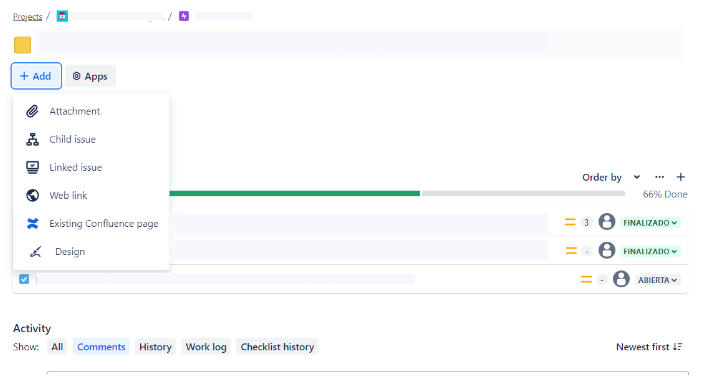This screenshot has width=703, height=383.
Task: Toggle Newest first sort order
Action: [x=649, y=347]
